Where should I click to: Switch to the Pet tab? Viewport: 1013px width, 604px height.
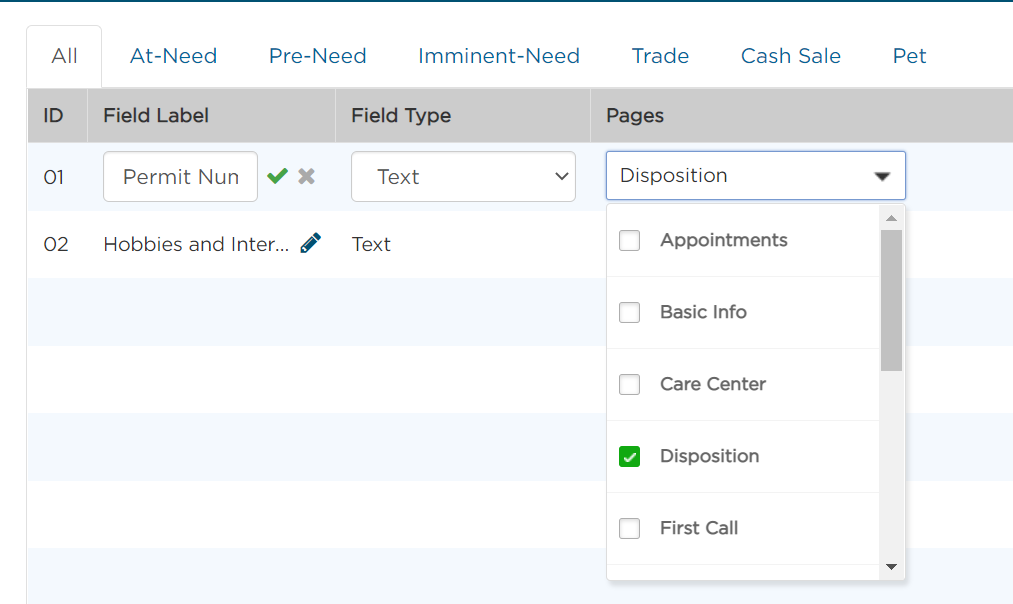pyautogui.click(x=910, y=56)
